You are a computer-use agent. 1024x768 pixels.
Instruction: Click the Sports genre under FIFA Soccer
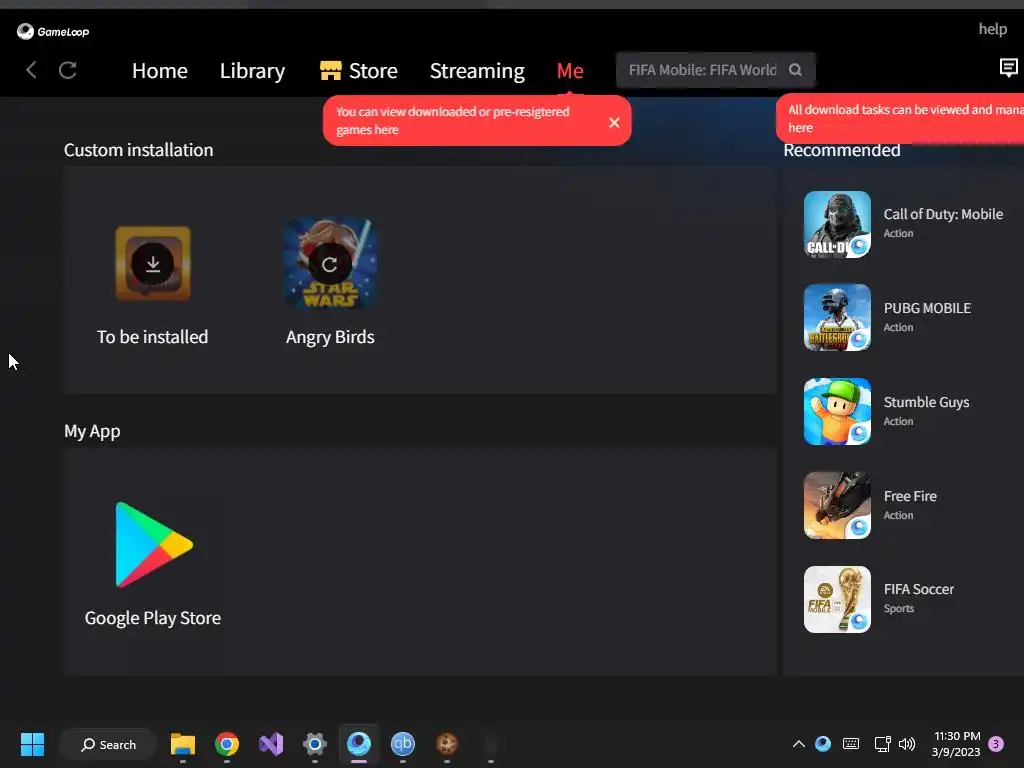coord(899,609)
